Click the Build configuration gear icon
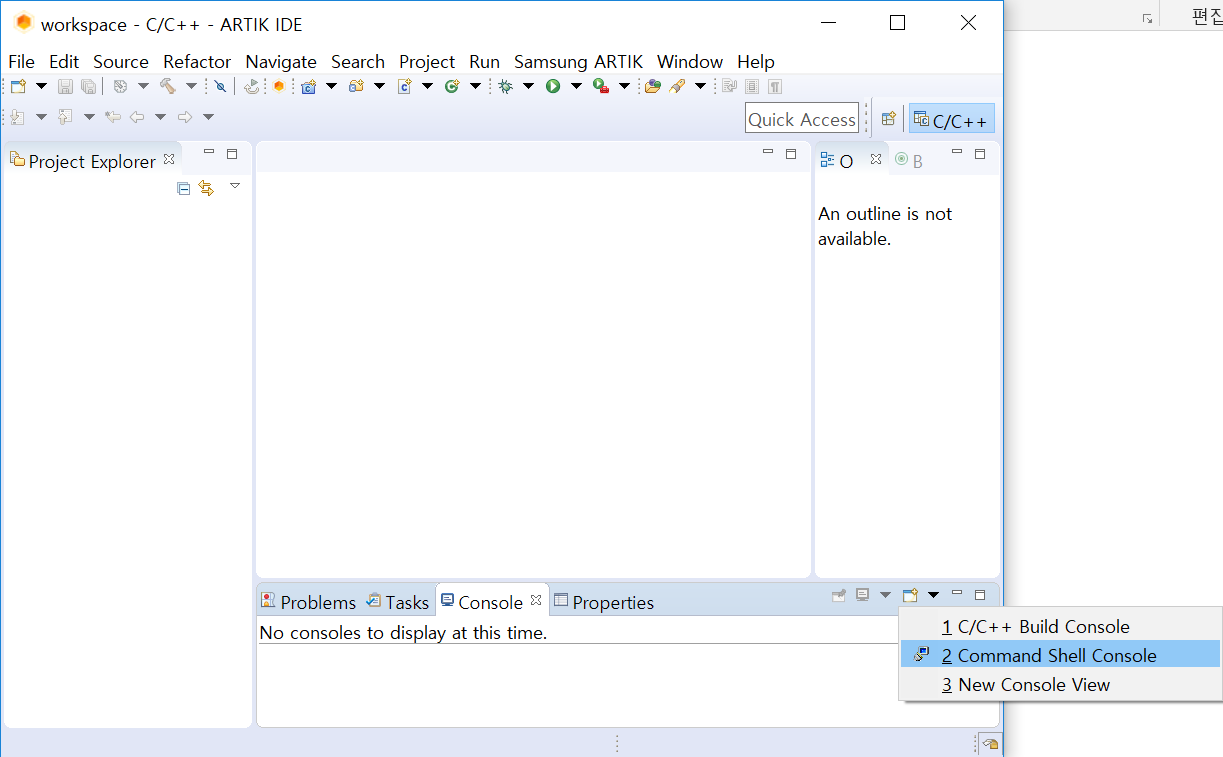This screenshot has height=757, width=1223. point(120,87)
